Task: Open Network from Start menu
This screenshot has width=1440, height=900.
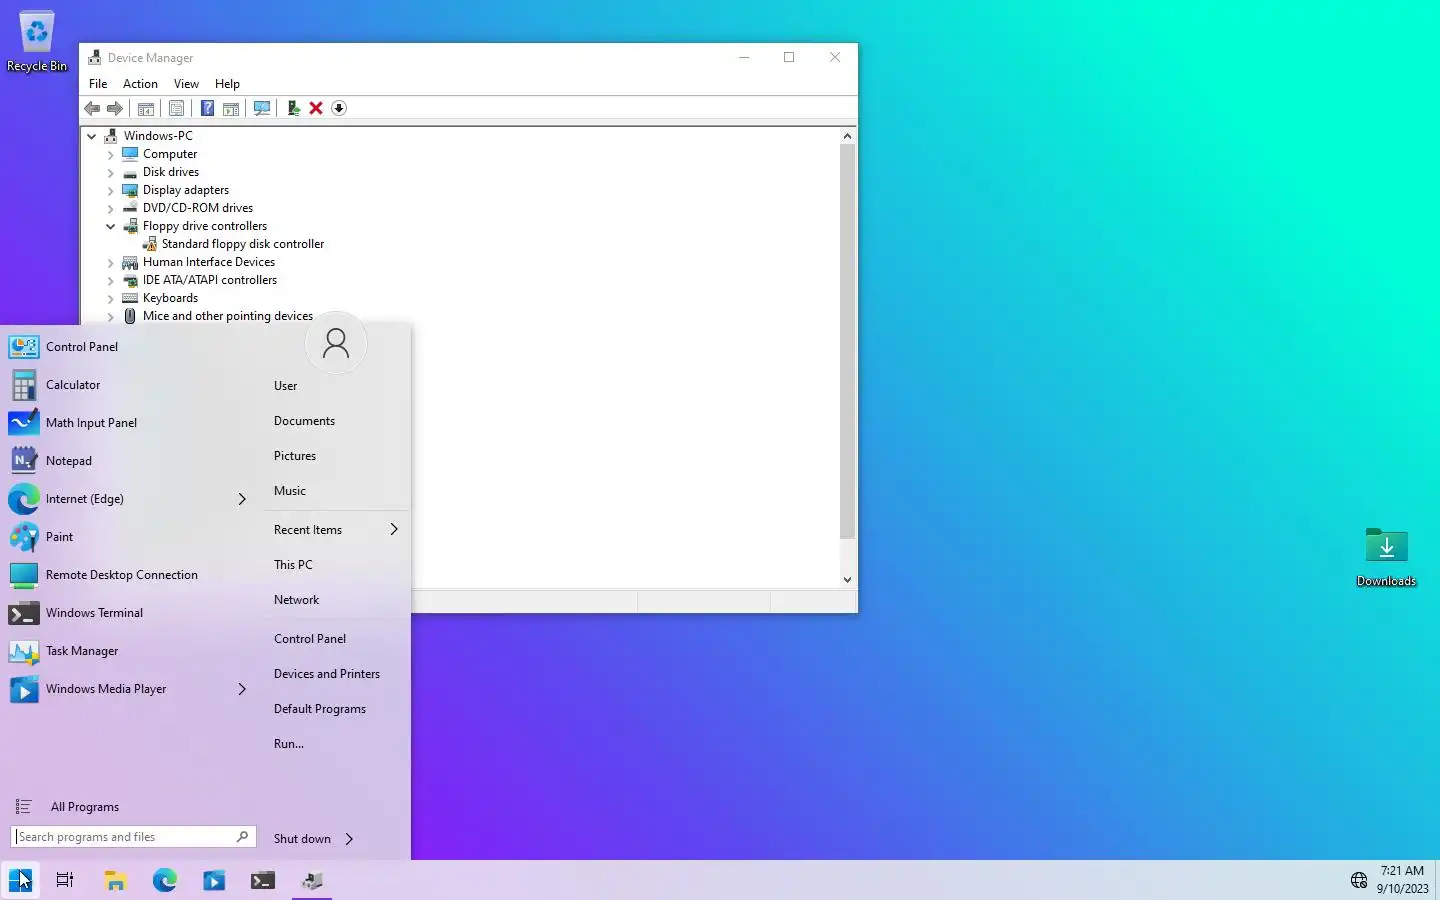Action: pos(297,600)
